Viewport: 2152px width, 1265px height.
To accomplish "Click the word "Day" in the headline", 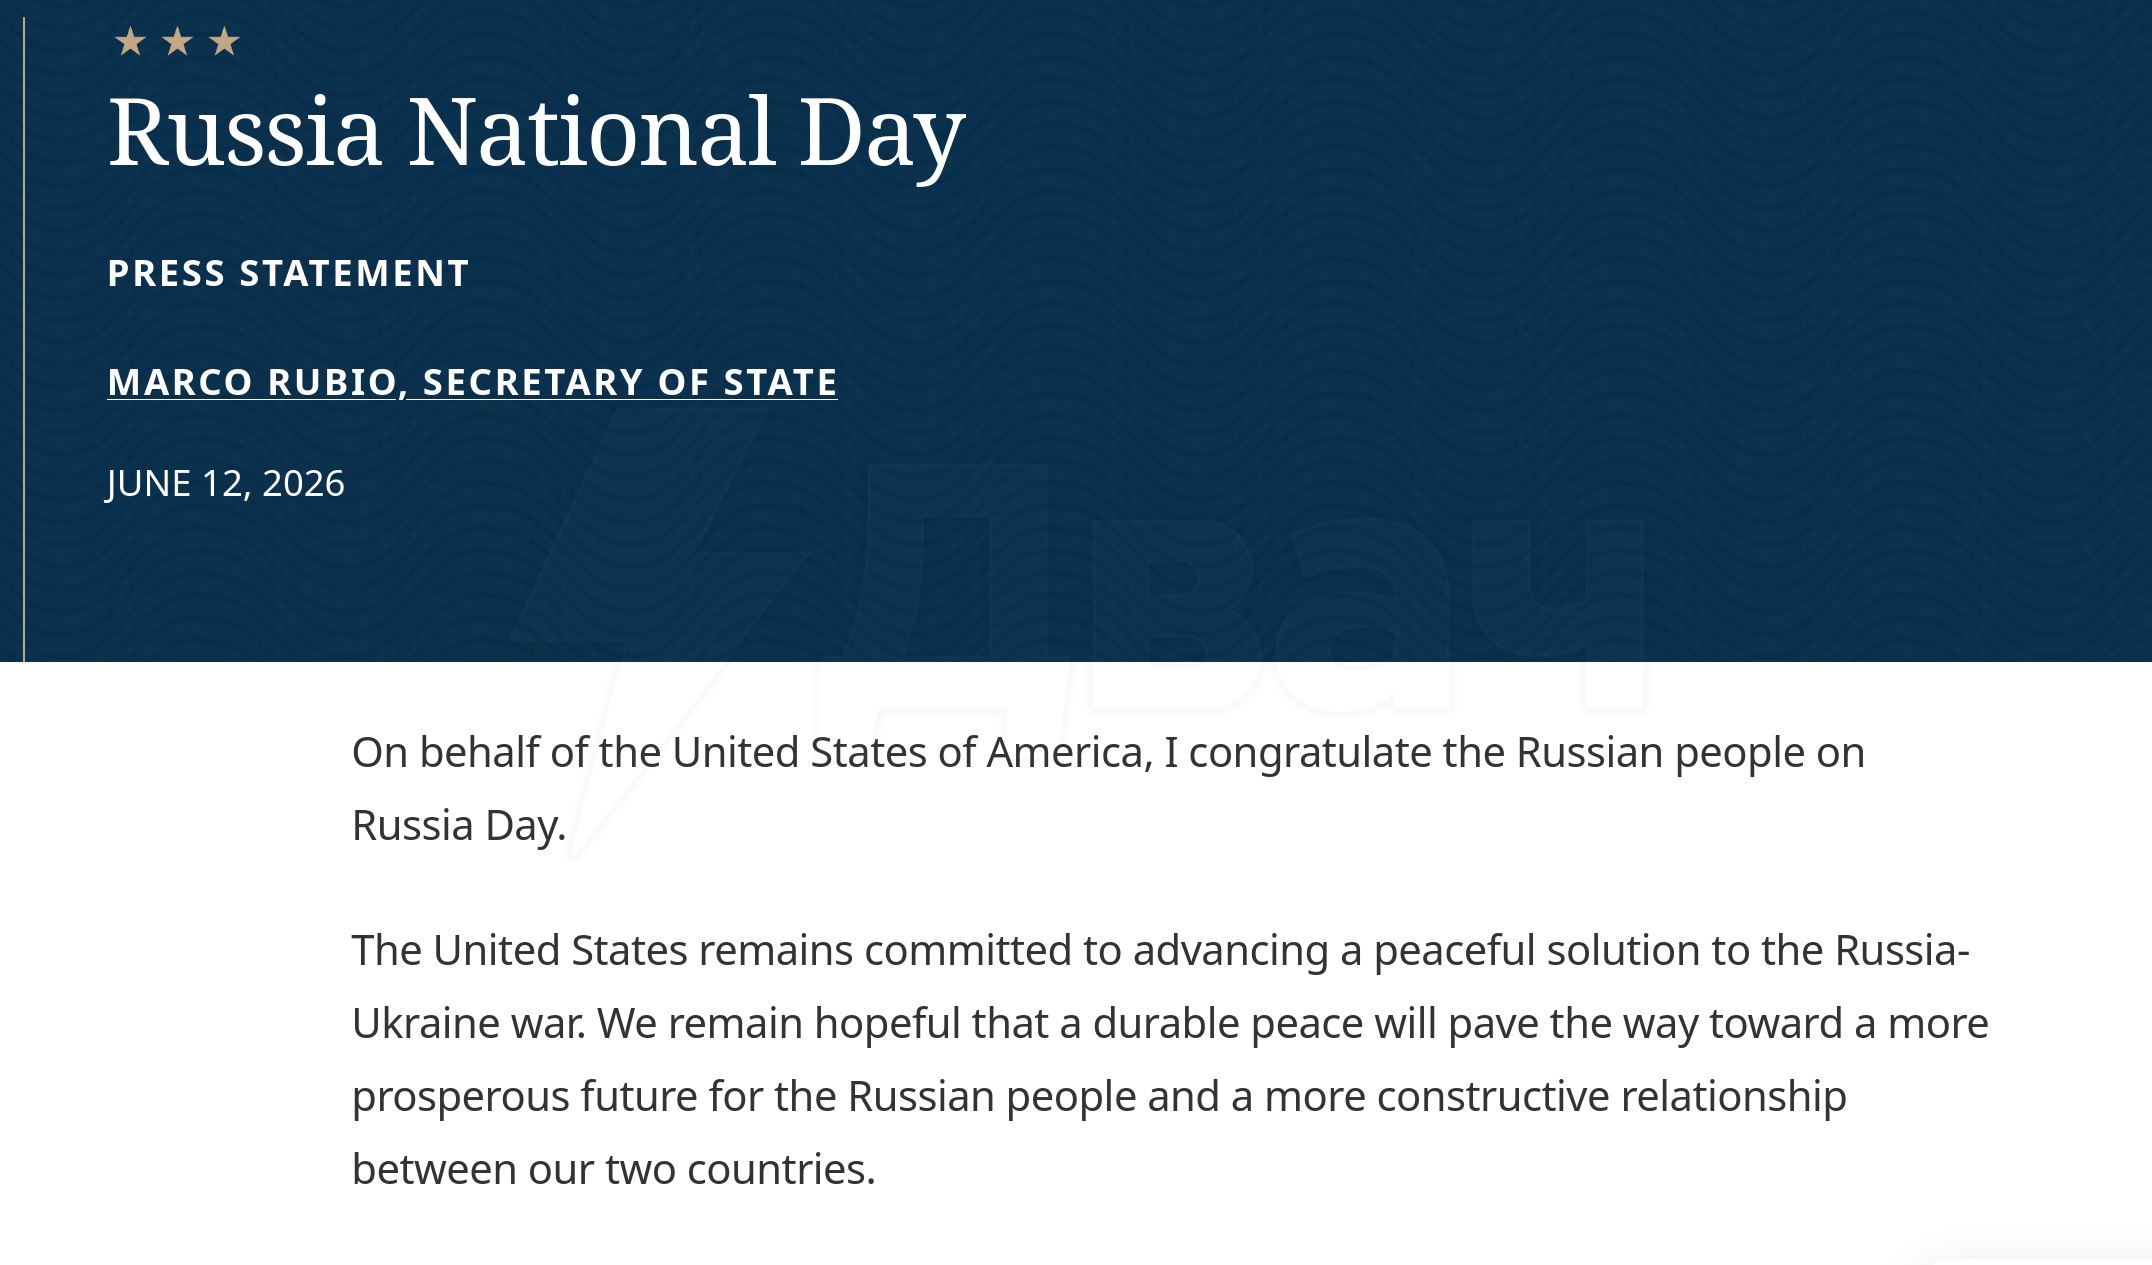I will 882,137.
